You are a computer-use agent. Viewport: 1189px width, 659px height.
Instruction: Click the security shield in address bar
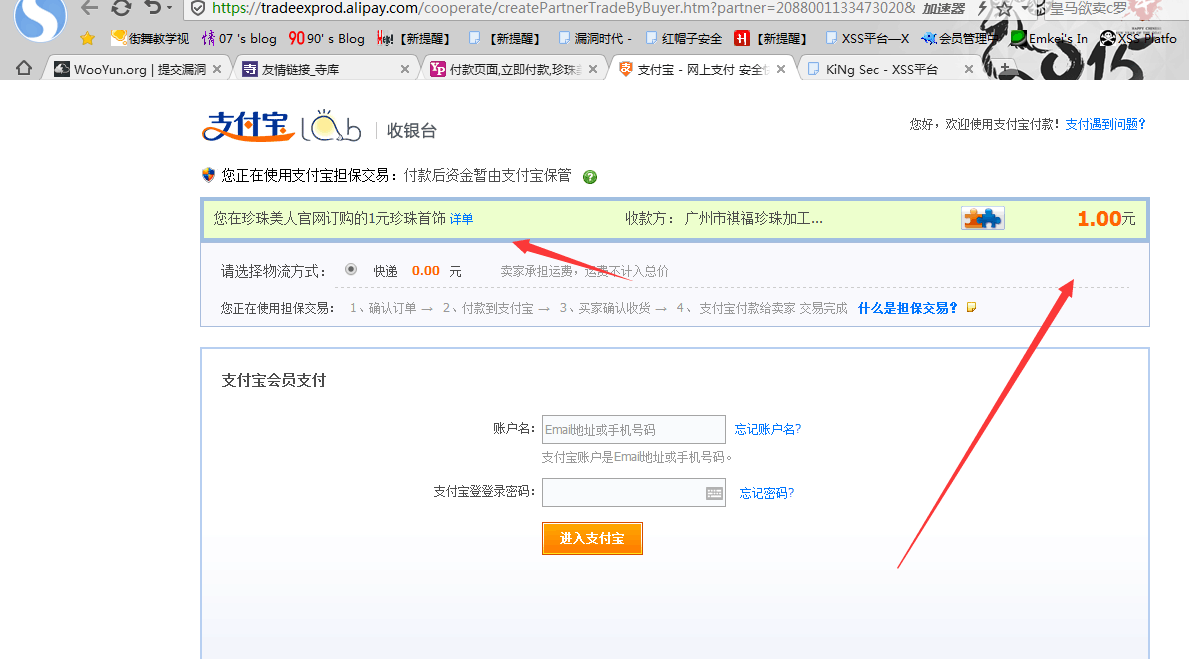click(197, 8)
